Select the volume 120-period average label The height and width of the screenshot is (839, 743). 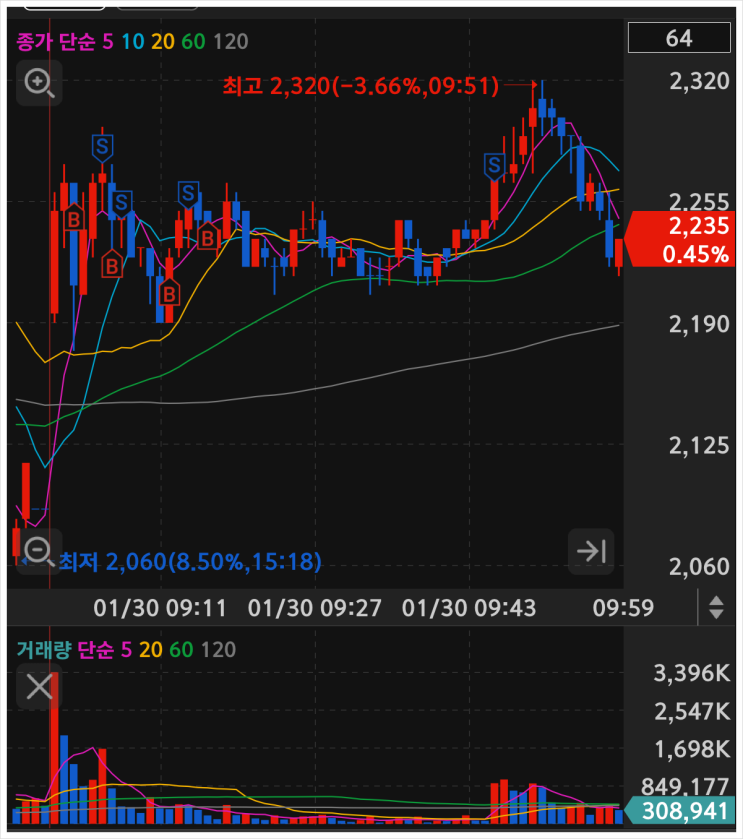tap(218, 650)
